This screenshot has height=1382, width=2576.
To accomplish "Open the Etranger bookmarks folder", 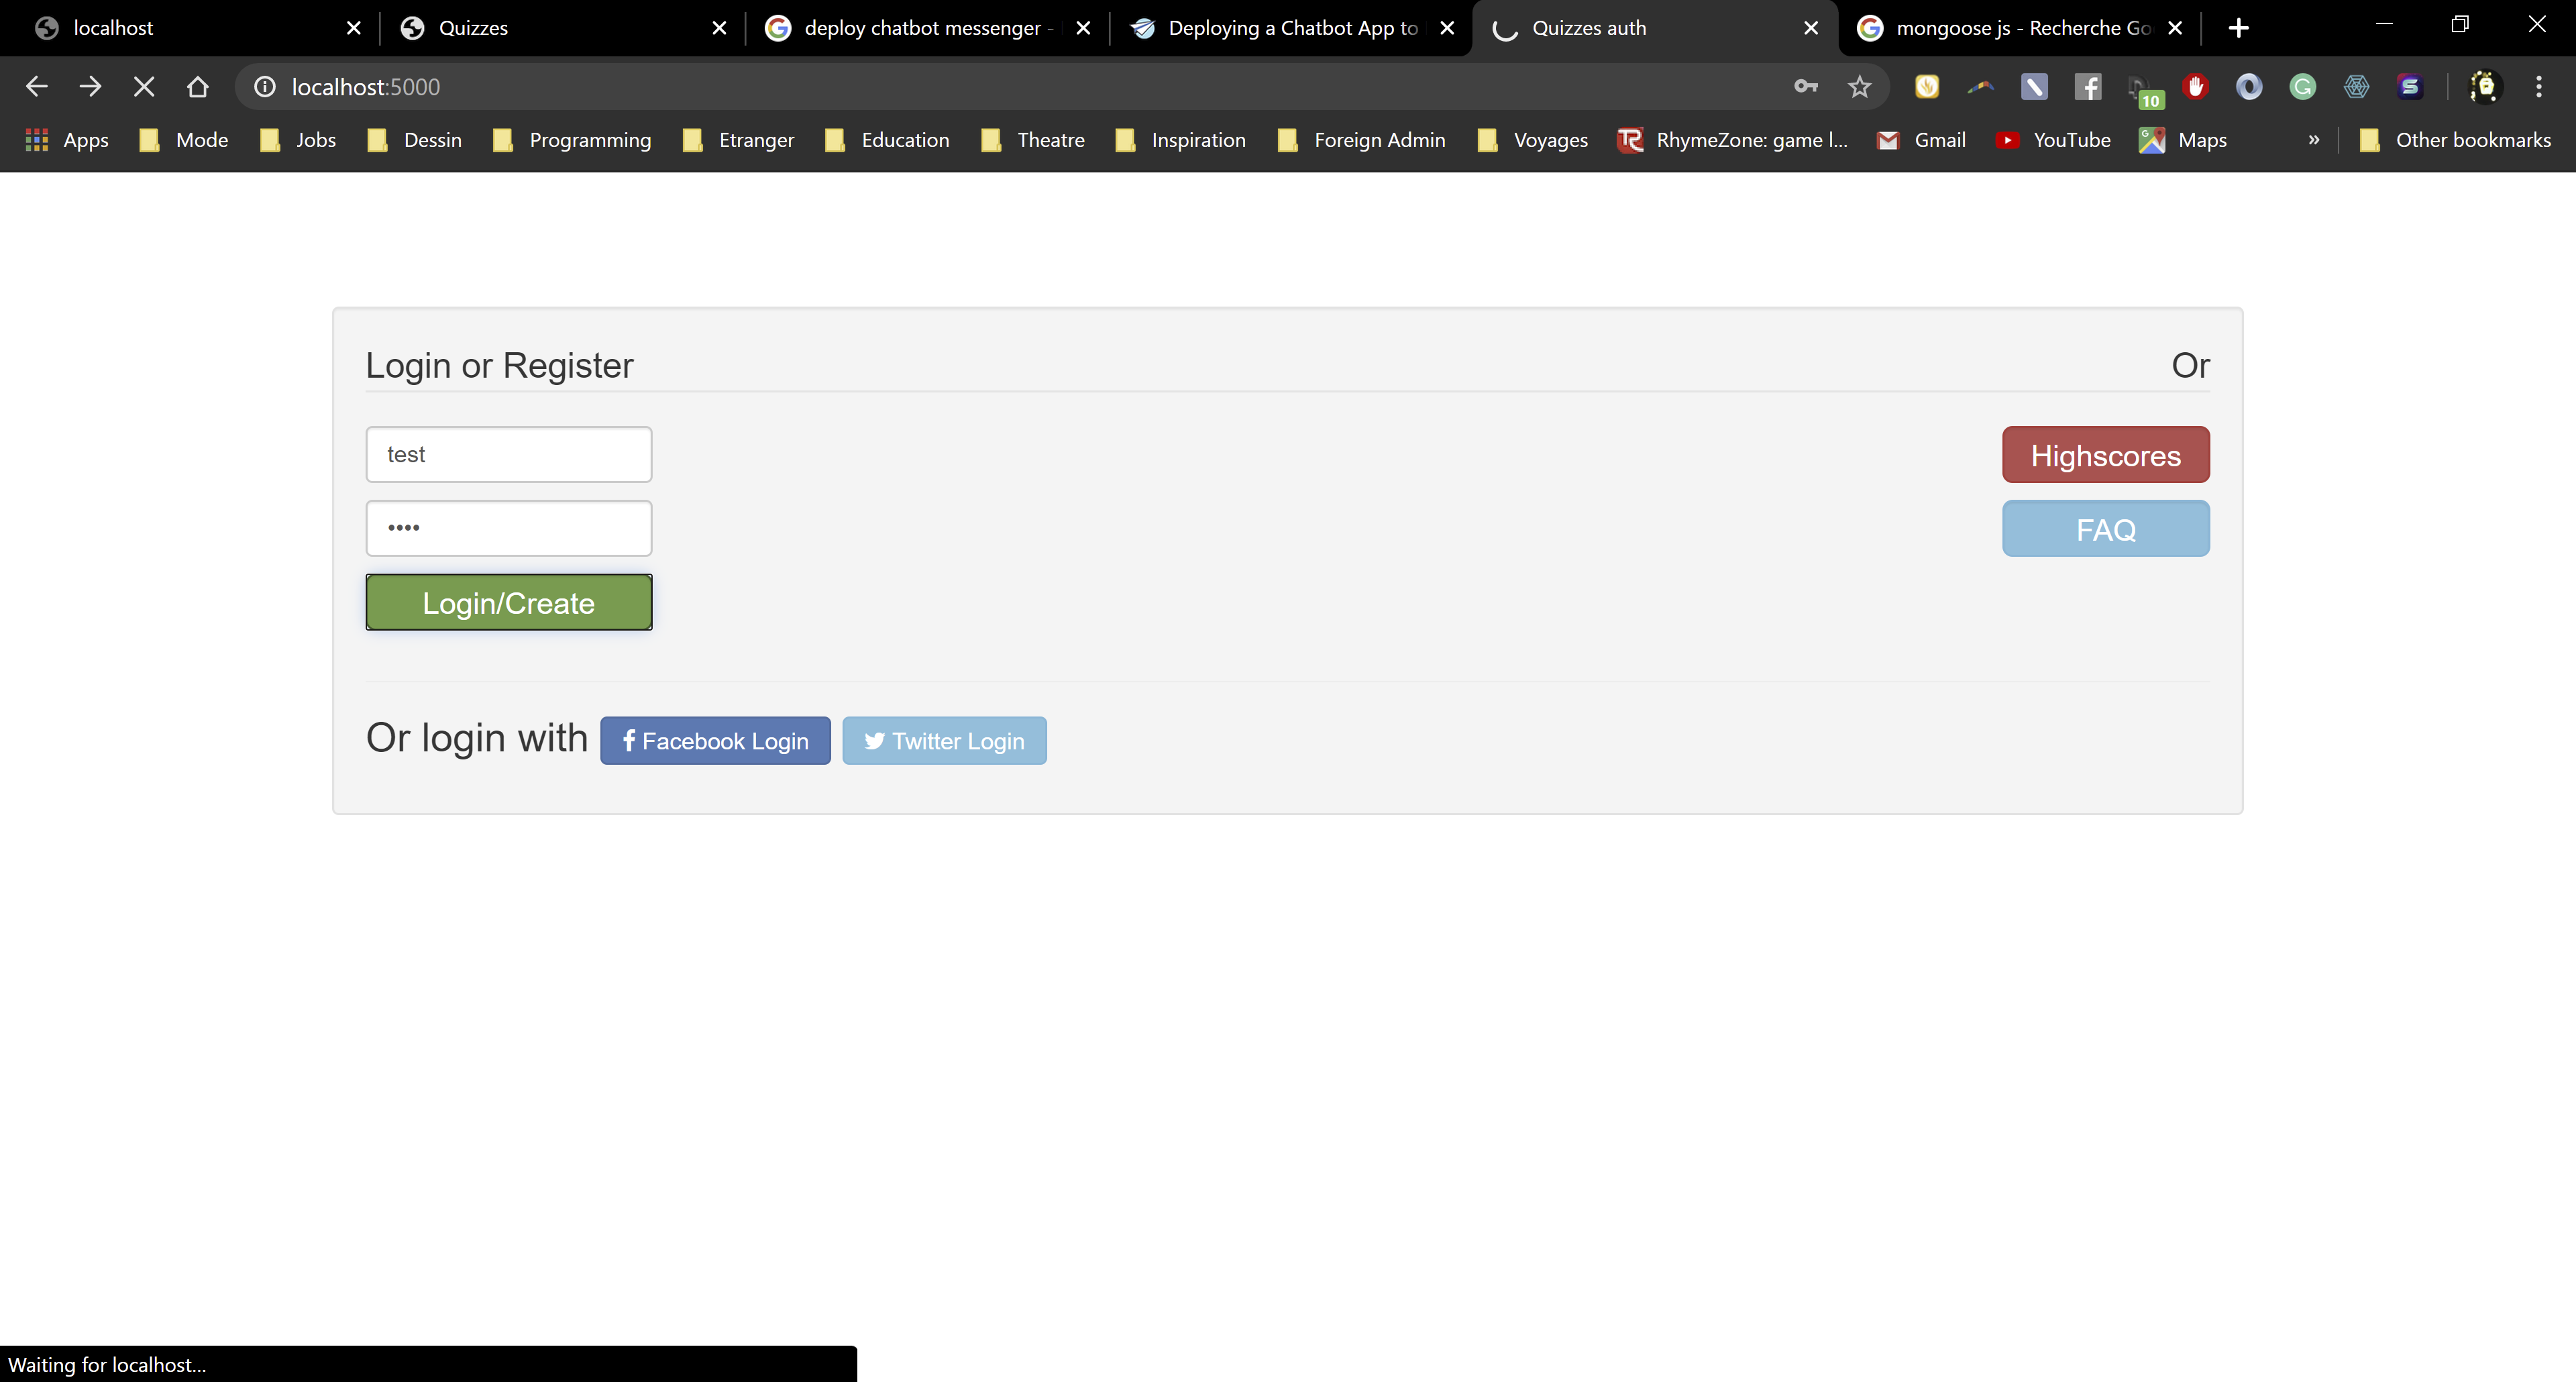I will tap(738, 140).
